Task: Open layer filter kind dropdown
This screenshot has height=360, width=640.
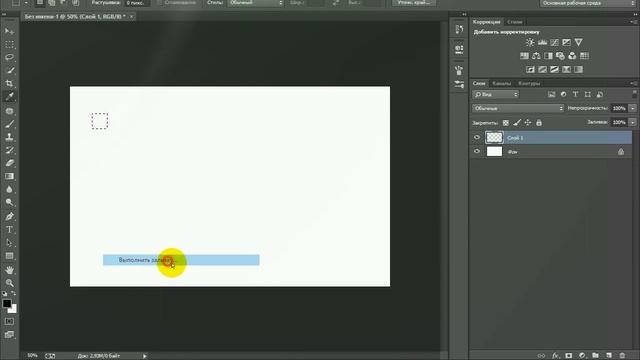Action: 496,94
